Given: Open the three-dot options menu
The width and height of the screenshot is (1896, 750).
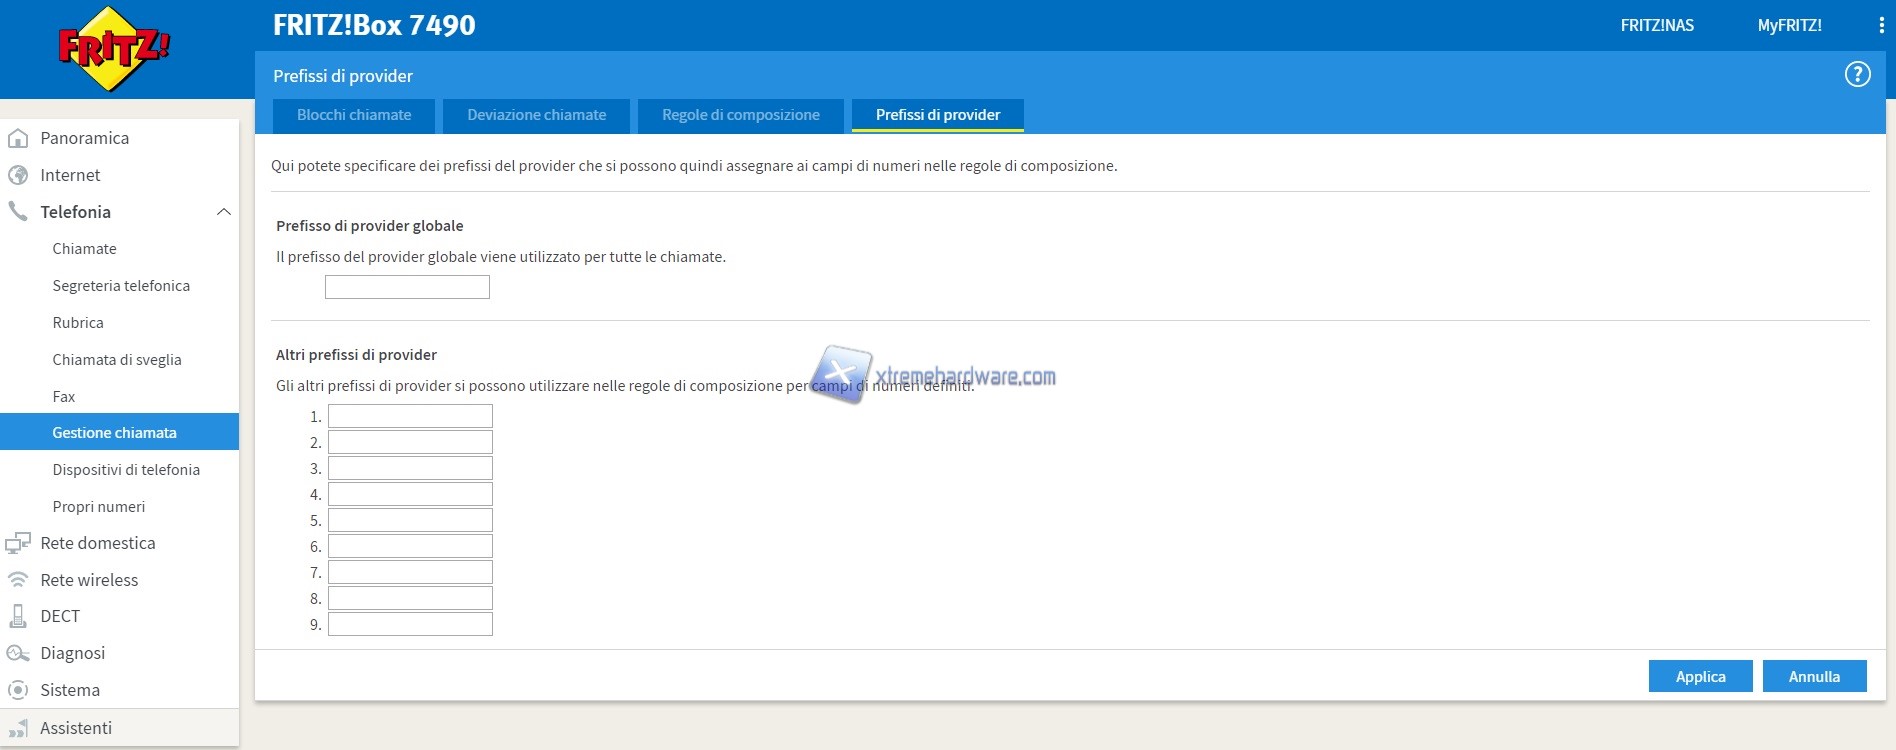Looking at the screenshot, I should pos(1881,26).
